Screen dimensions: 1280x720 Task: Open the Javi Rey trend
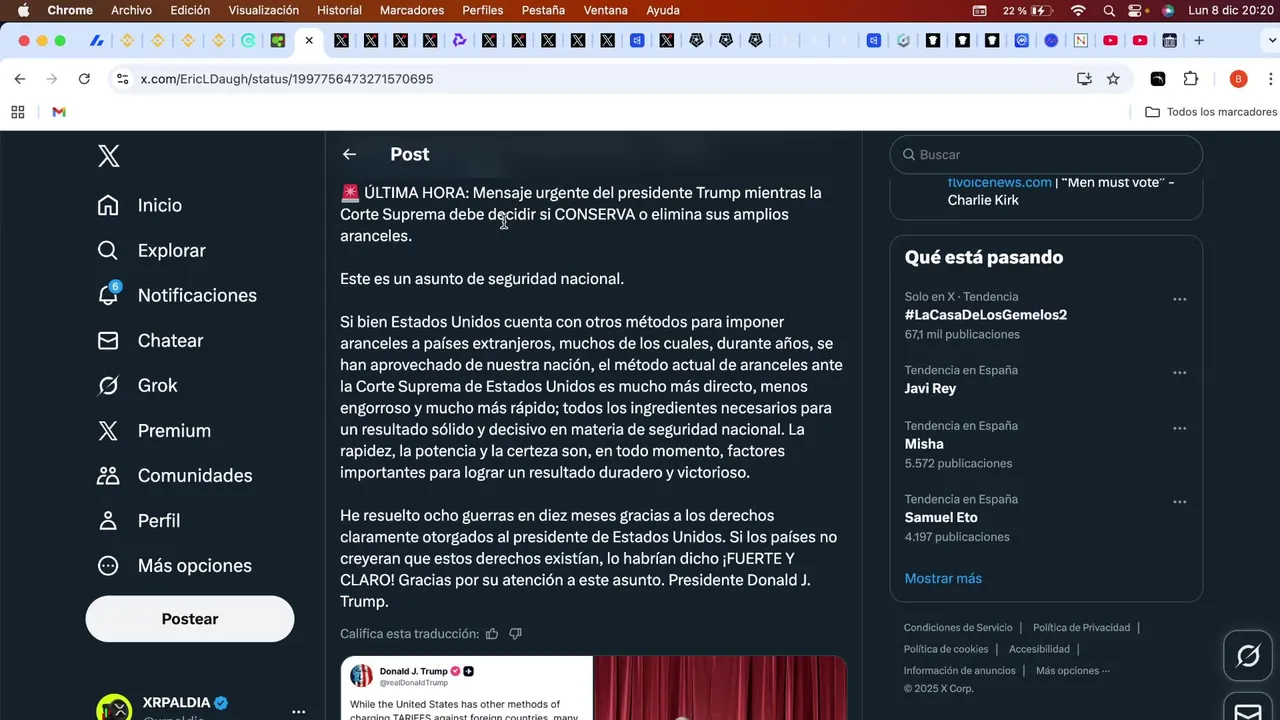click(x=930, y=388)
